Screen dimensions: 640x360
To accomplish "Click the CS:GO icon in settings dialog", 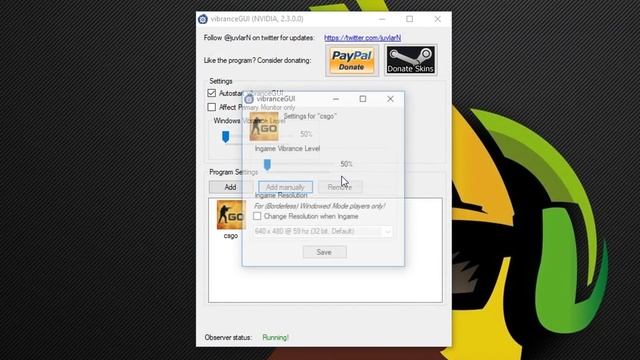I will 264,127.
